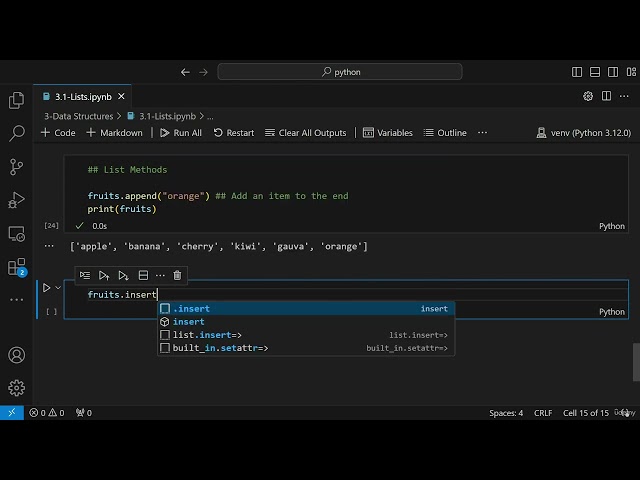Open editor More Actions ellipsis at top right
The image size is (640, 480).
[624, 96]
